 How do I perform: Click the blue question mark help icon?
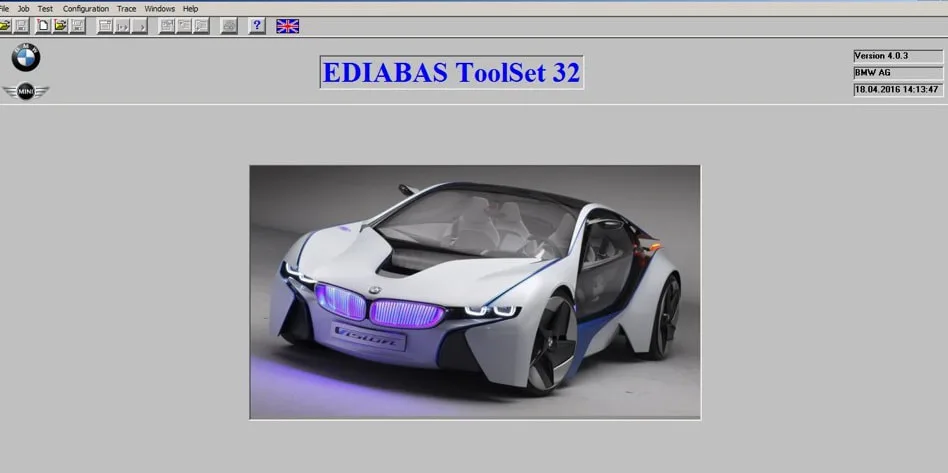tap(257, 25)
